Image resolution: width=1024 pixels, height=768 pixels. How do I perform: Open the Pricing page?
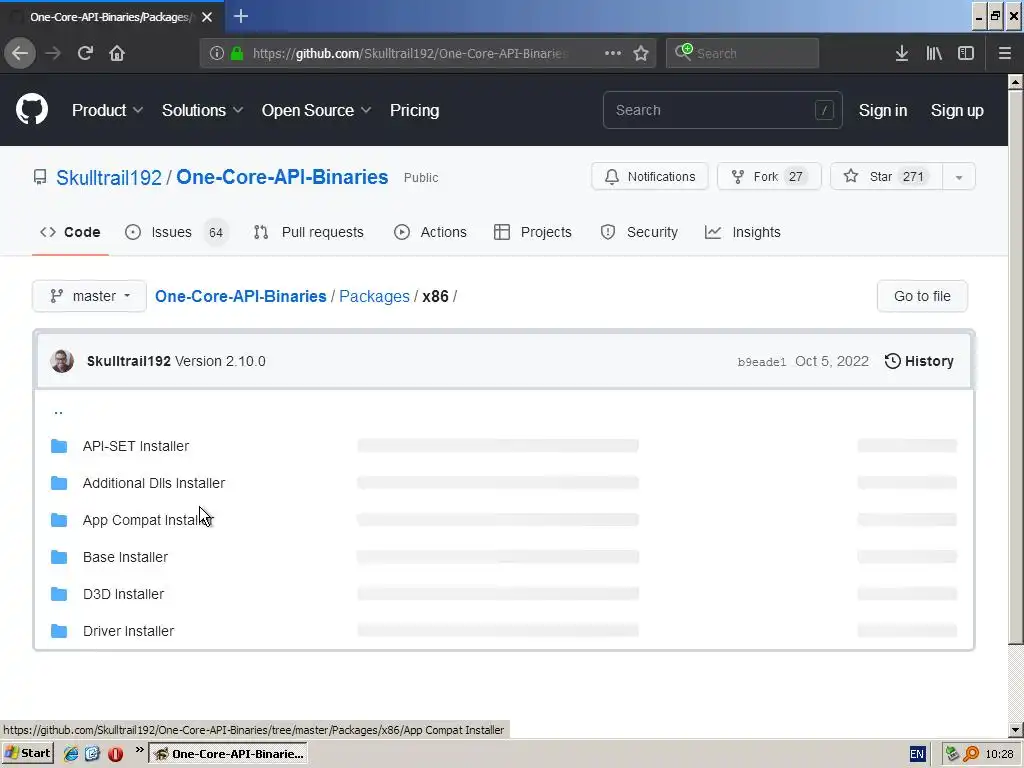[414, 110]
